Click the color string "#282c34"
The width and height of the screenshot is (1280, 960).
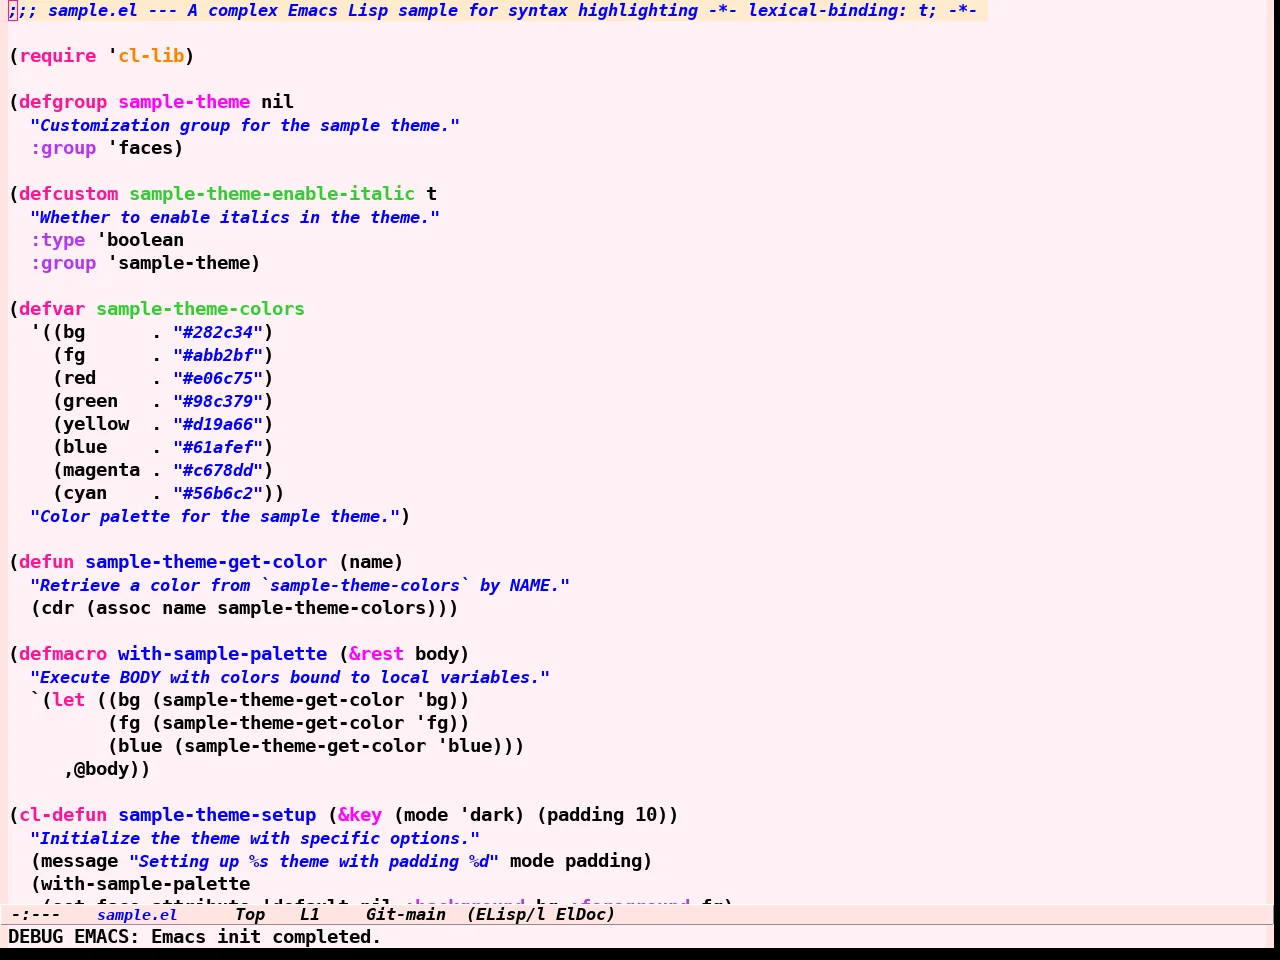click(x=217, y=332)
